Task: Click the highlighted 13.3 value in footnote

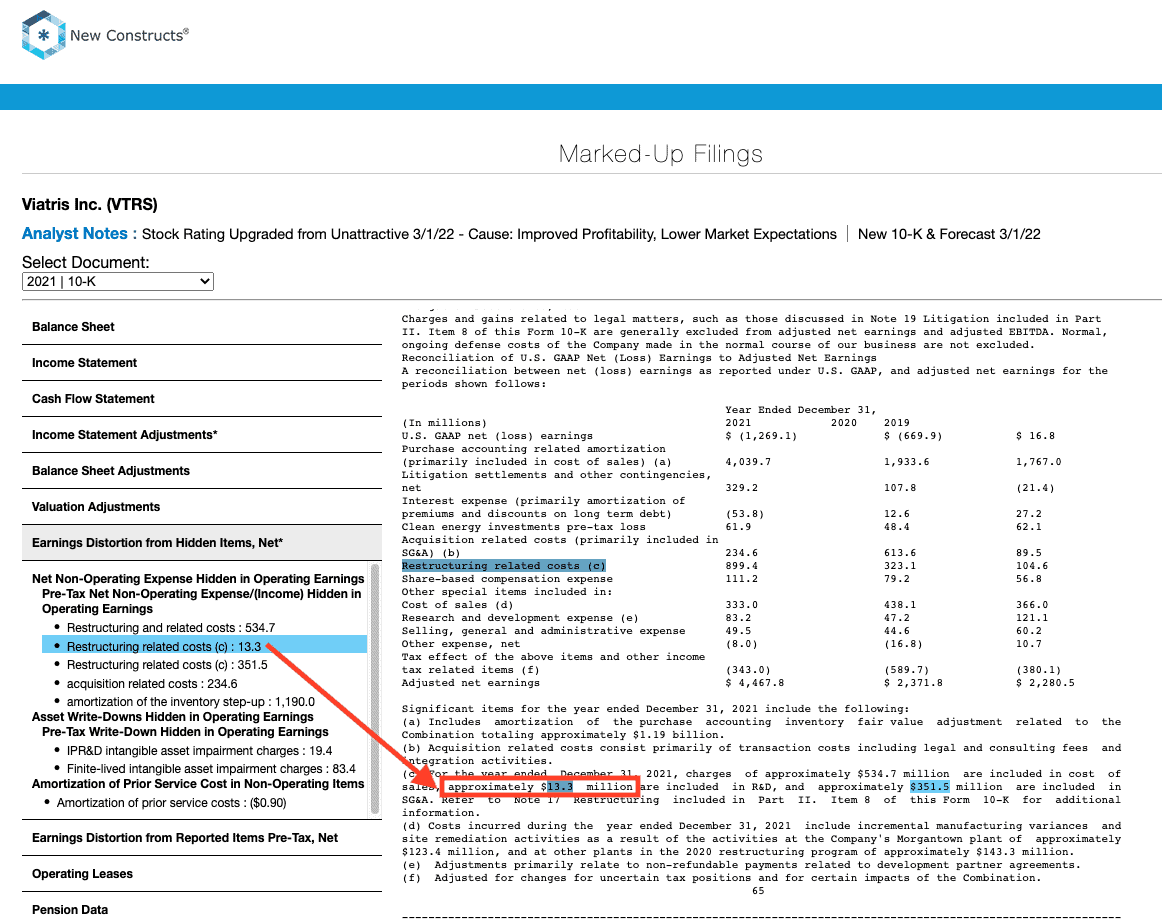Action: [x=560, y=787]
